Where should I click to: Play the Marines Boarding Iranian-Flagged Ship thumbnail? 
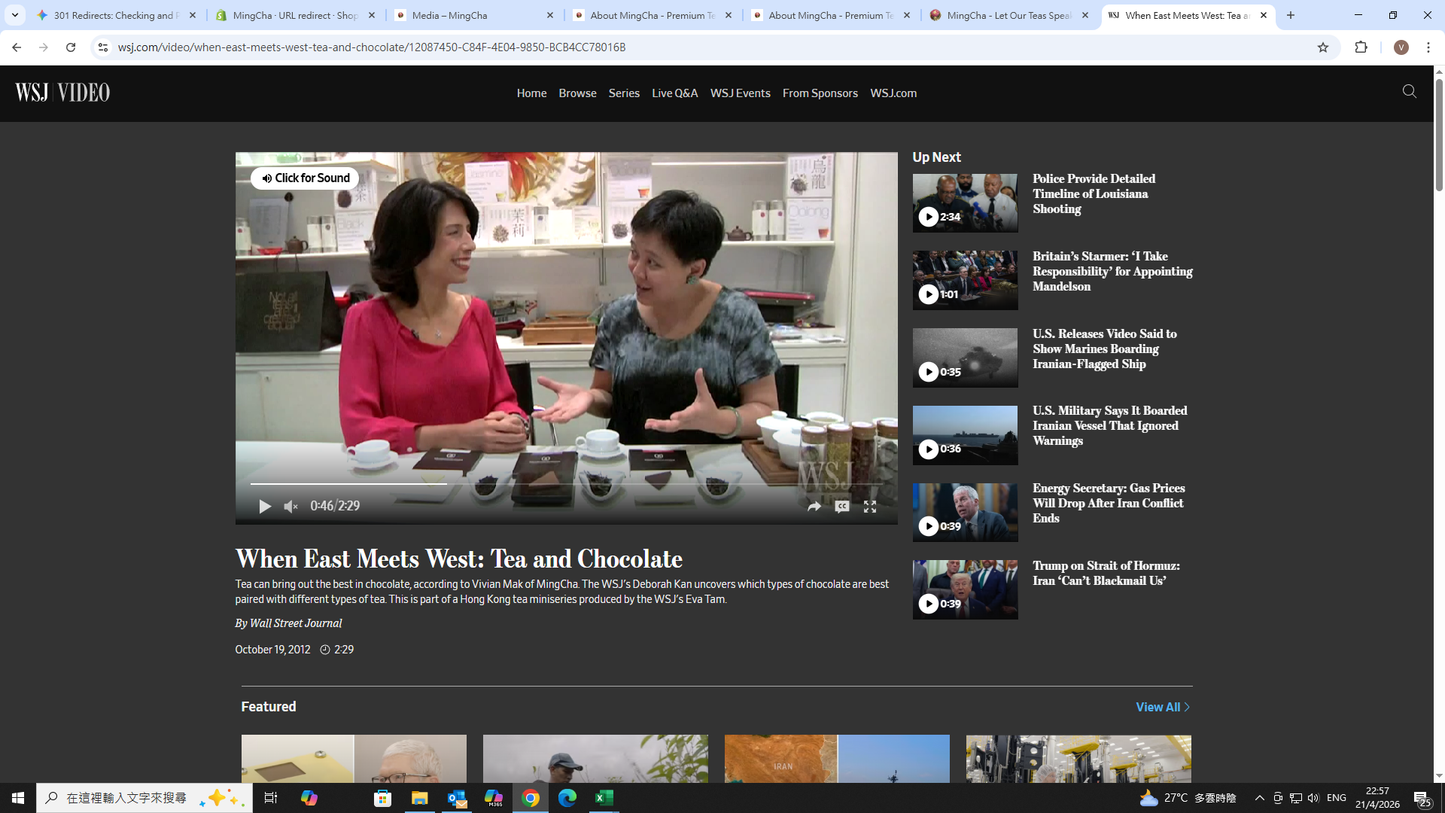click(x=965, y=358)
